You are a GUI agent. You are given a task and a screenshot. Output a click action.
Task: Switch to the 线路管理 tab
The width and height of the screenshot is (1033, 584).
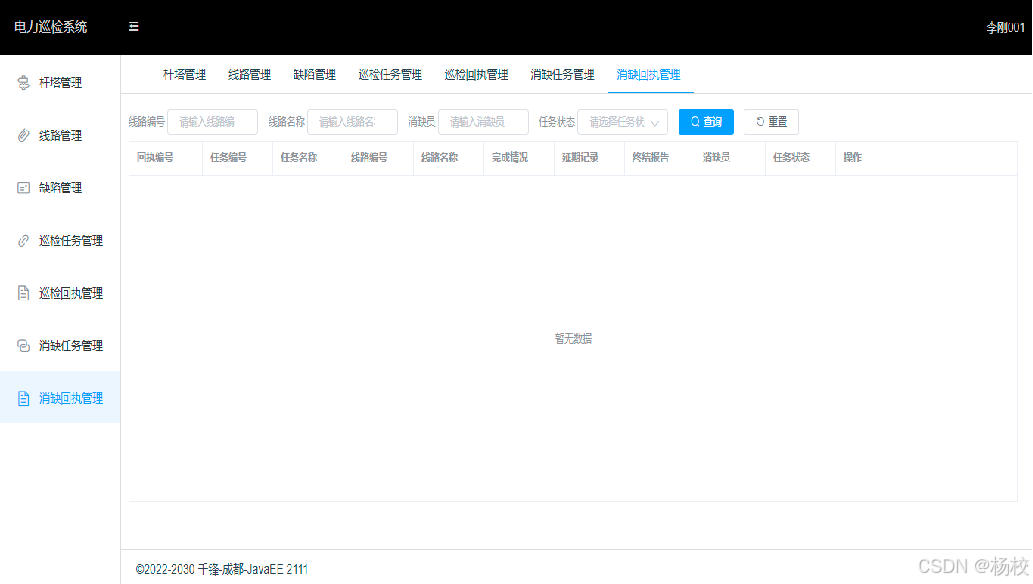click(249, 74)
